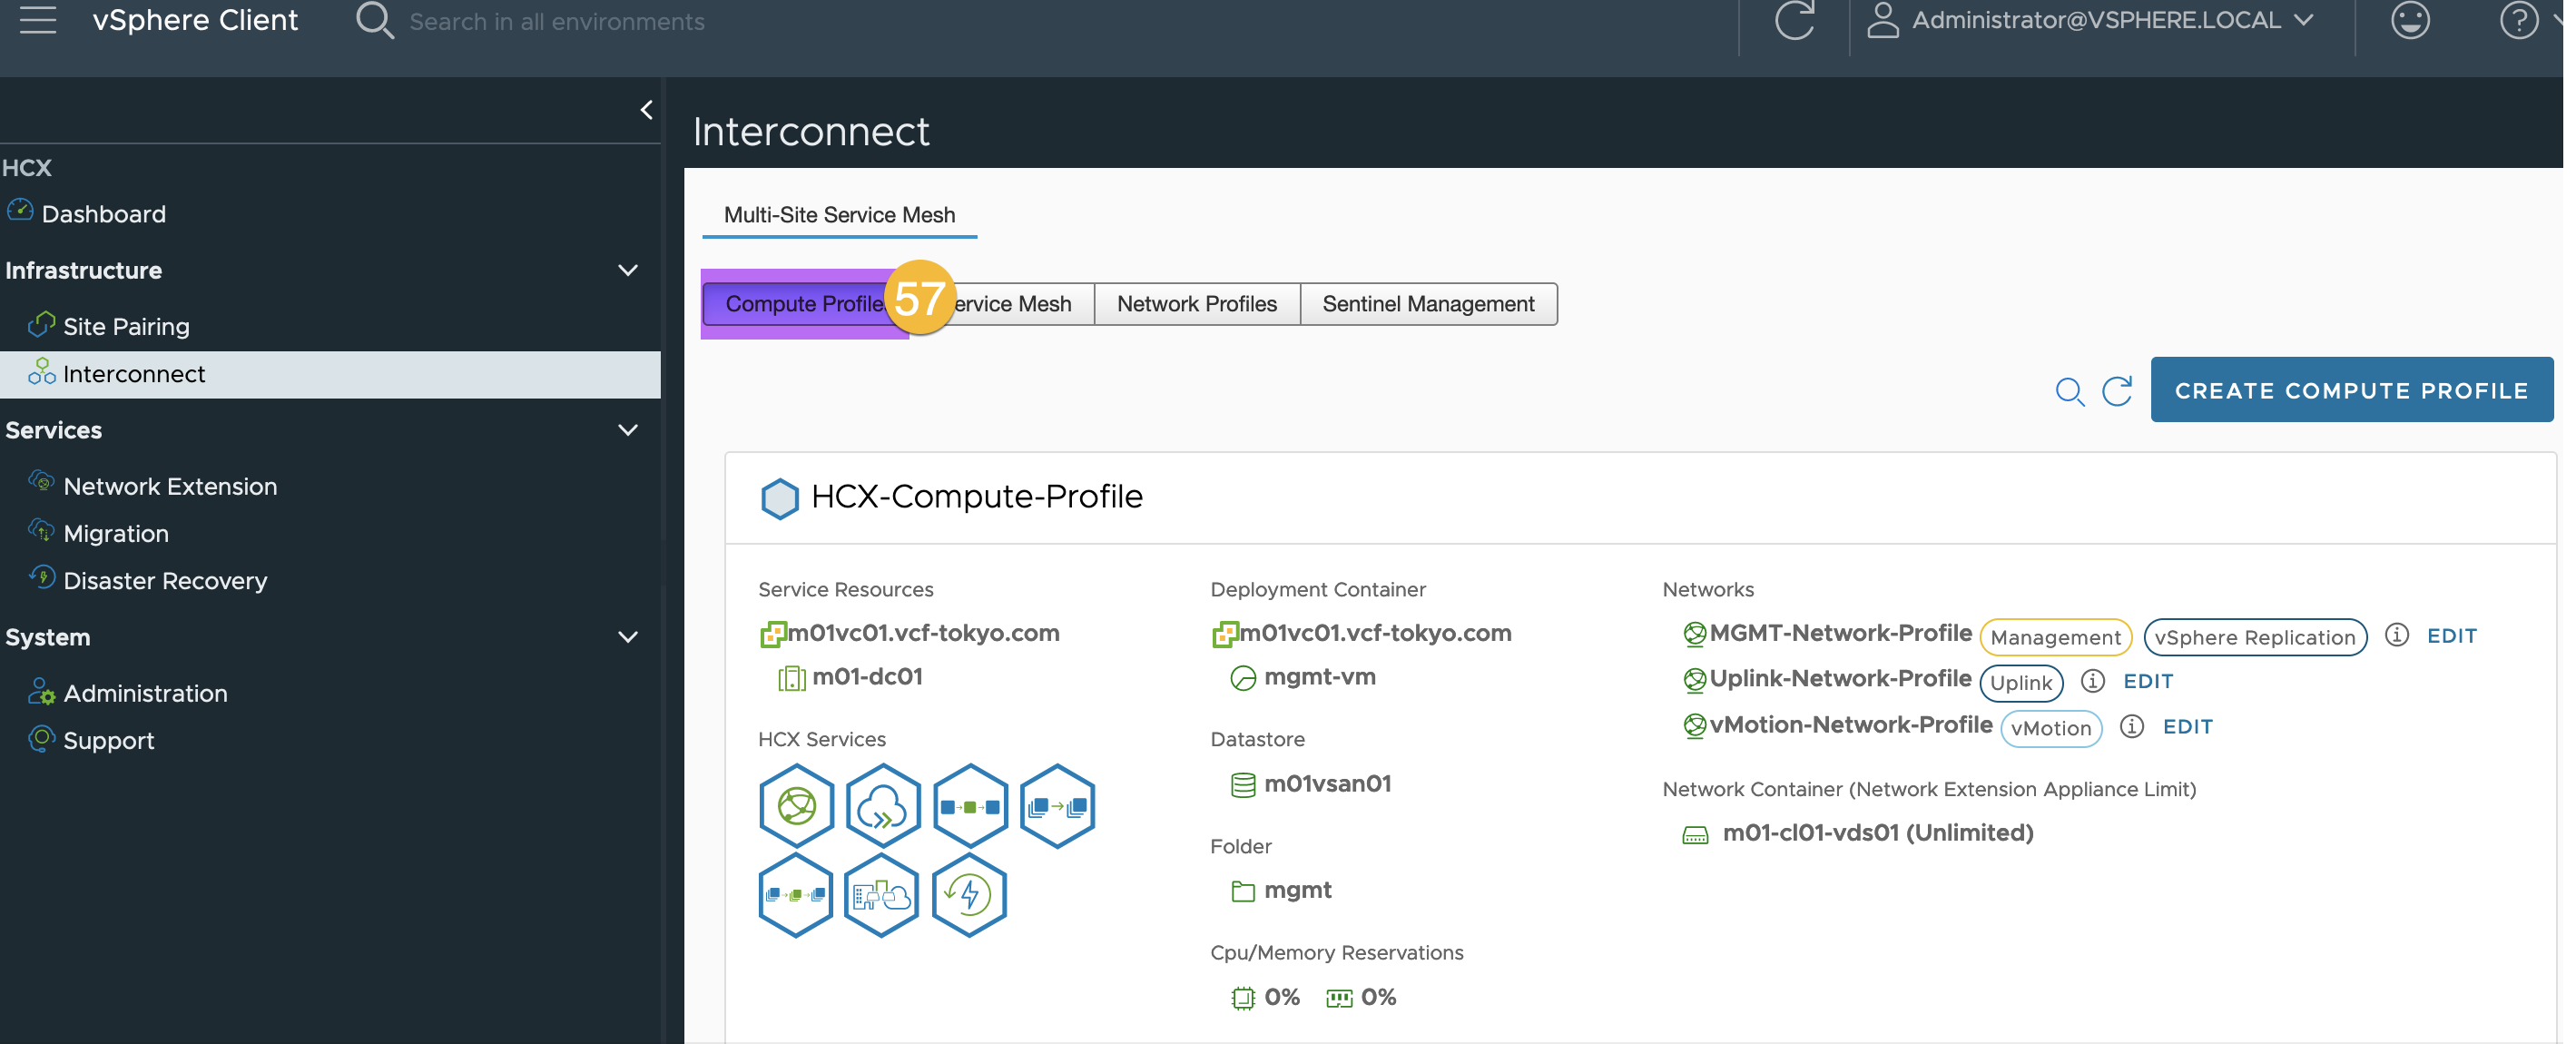Click the vSphere Replication tag badge
2576x1044 pixels.
pos(2254,637)
